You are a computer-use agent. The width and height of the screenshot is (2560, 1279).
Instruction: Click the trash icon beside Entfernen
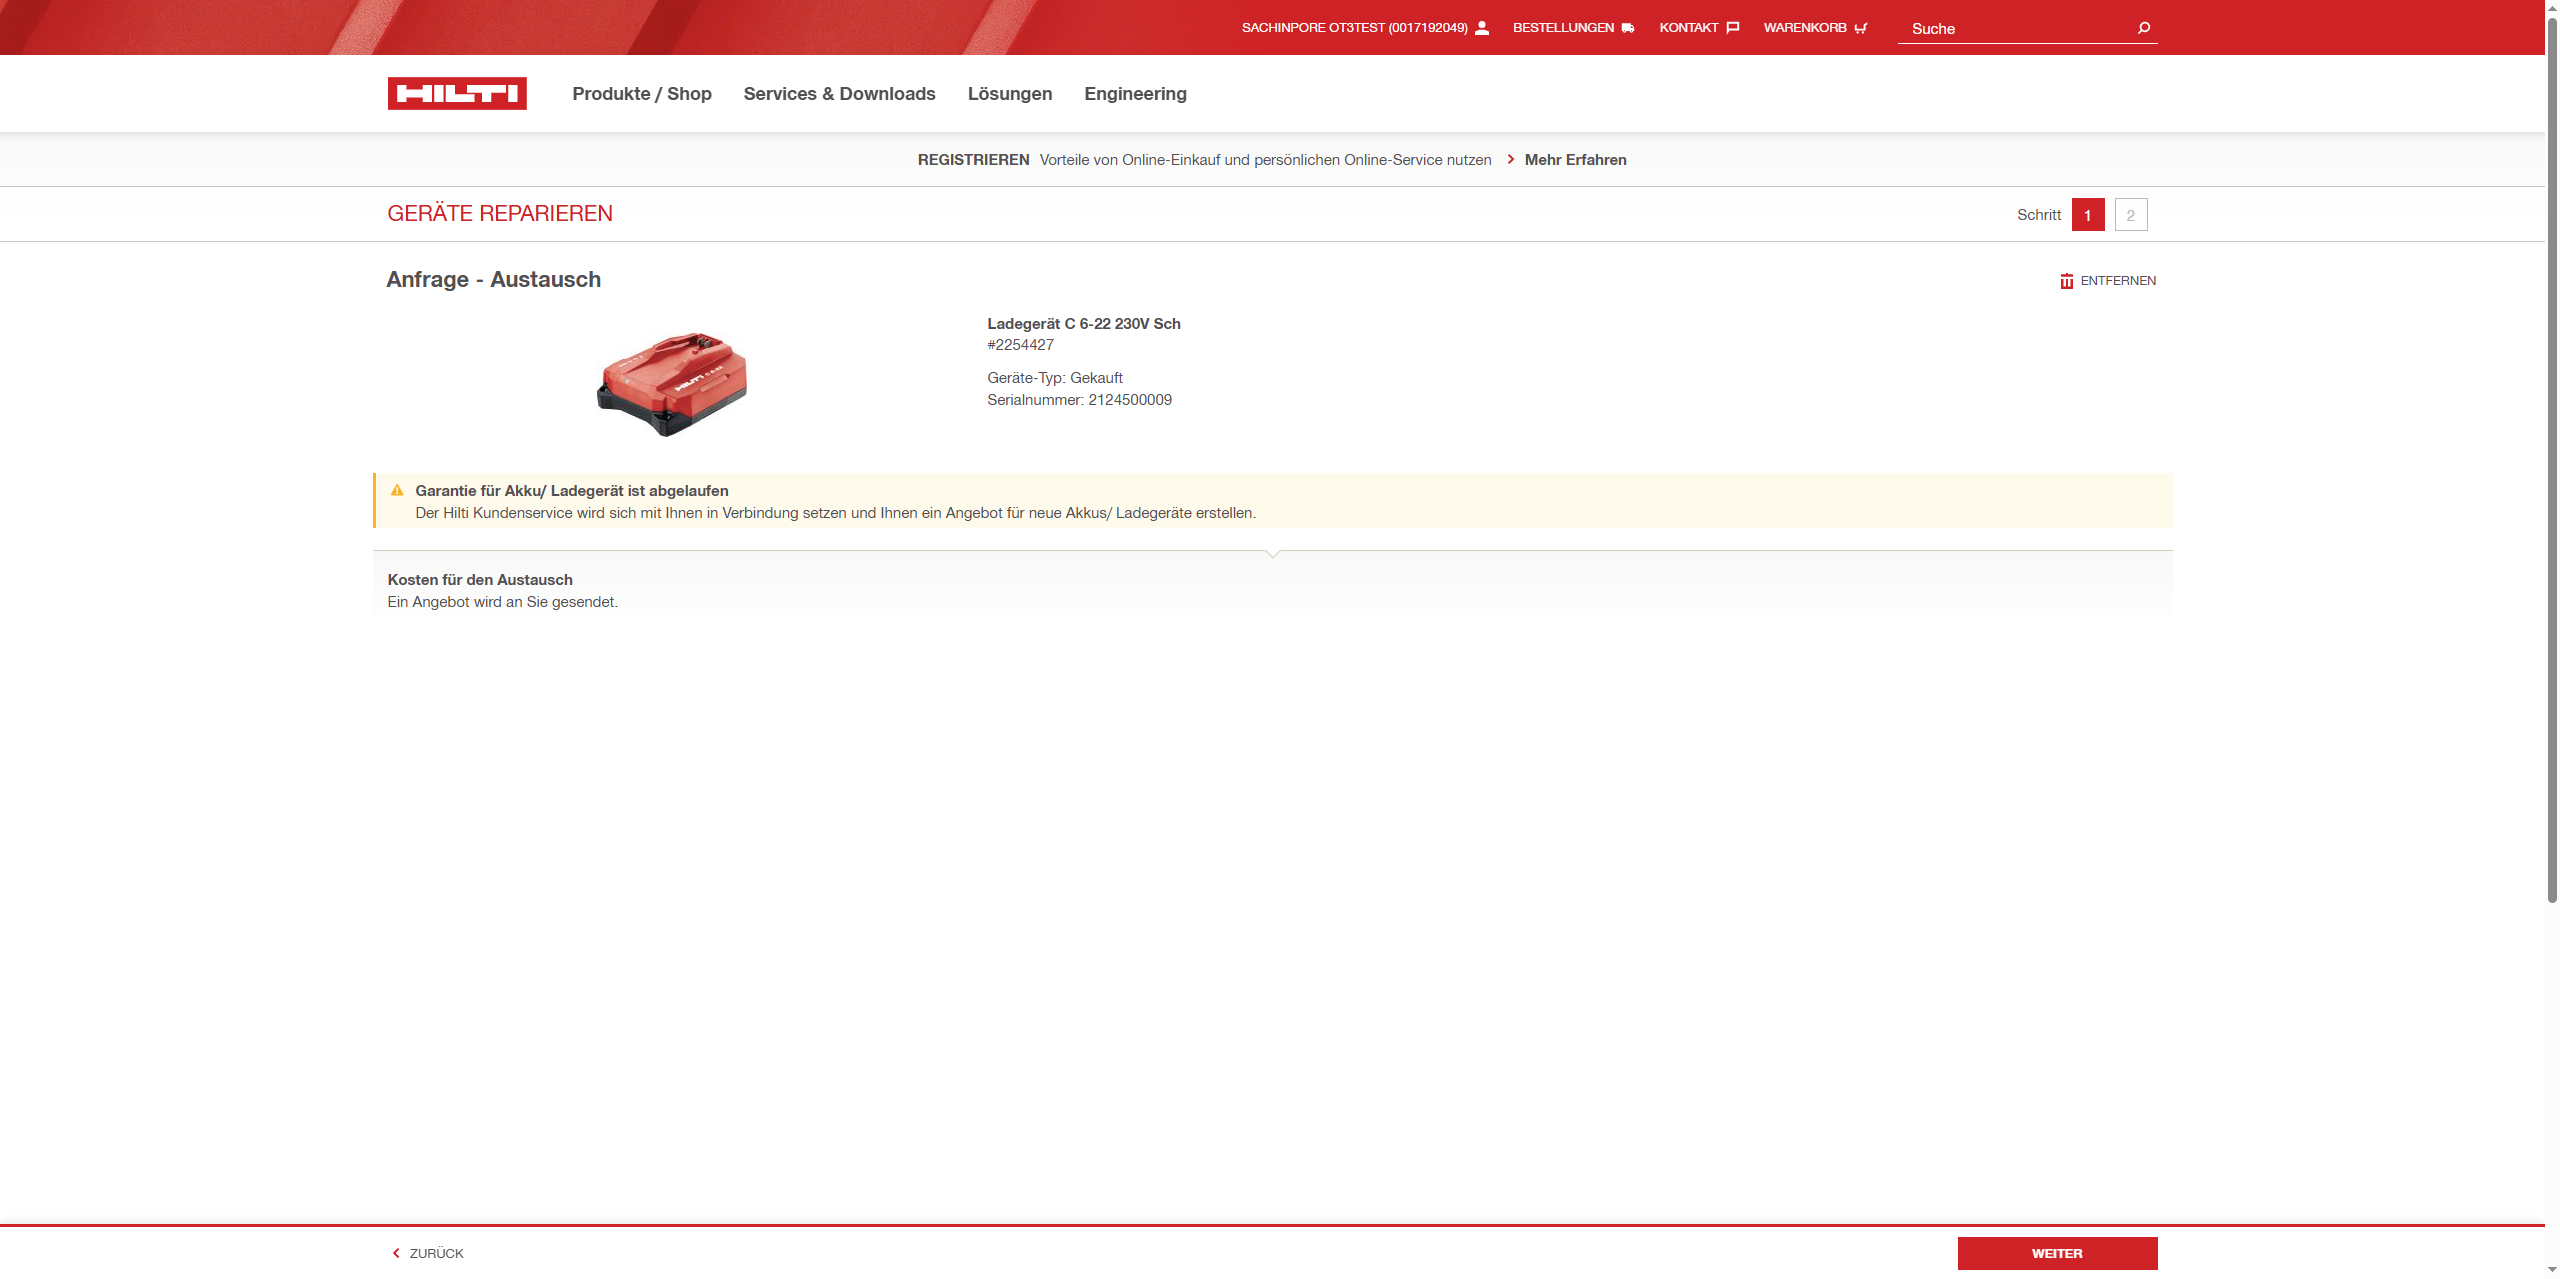[2066, 281]
